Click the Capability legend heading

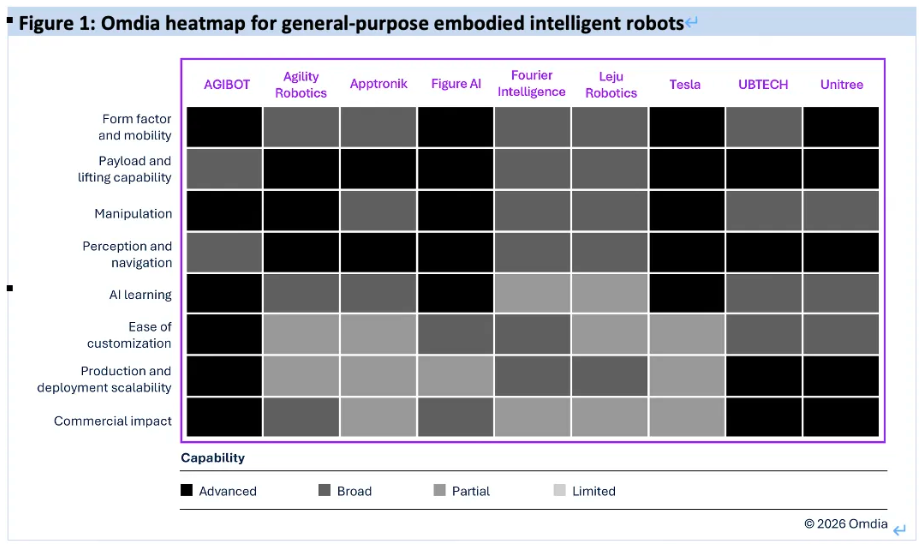tap(213, 458)
